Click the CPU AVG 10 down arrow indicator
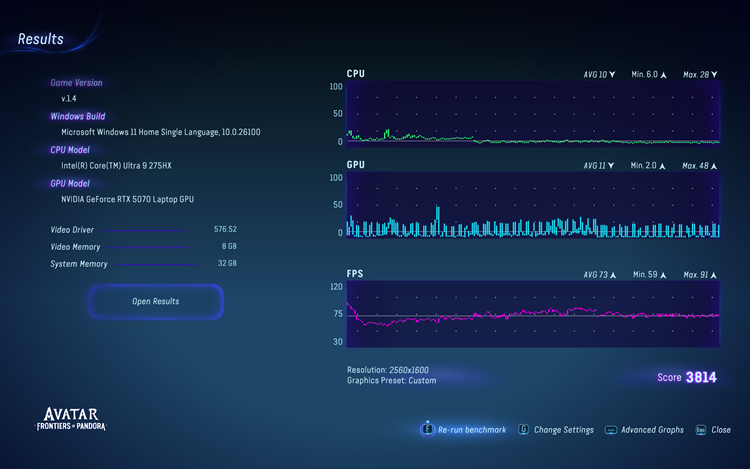This screenshot has height=469, width=750. (612, 75)
